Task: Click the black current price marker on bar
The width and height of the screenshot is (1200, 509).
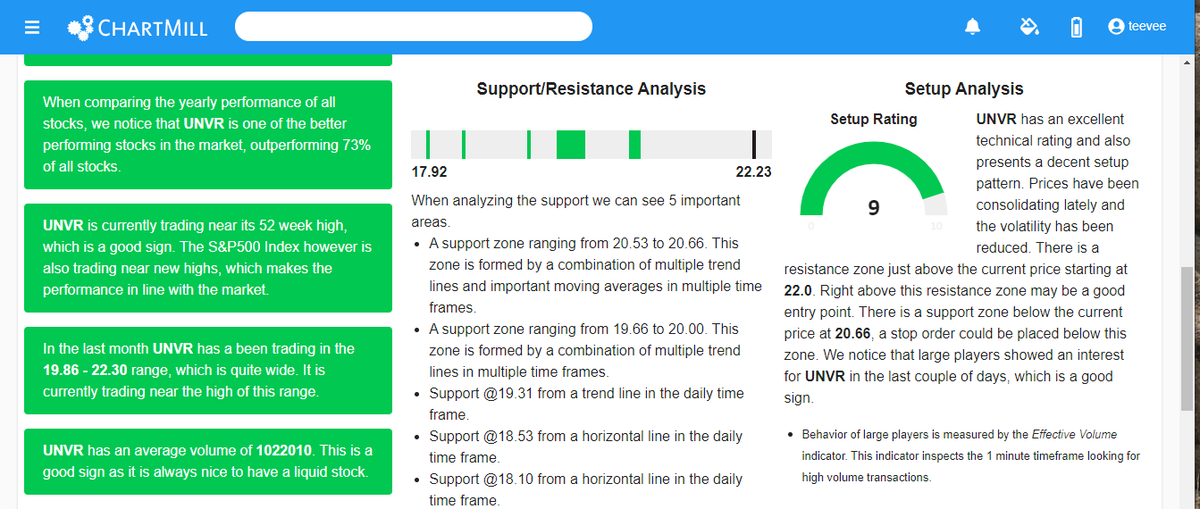Action: 754,144
